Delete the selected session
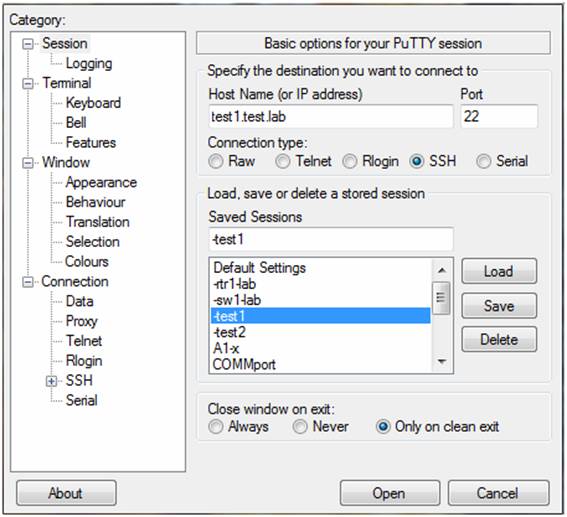This screenshot has height=517, width=567. [x=499, y=339]
